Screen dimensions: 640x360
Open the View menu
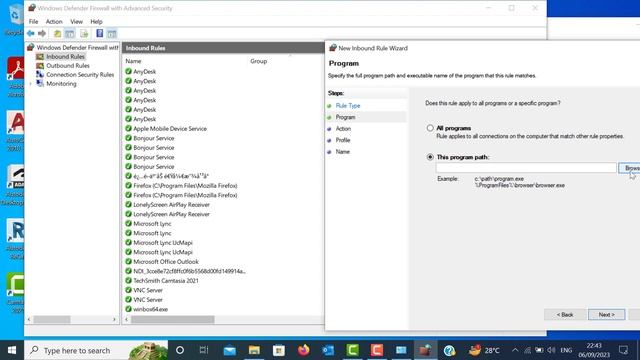(76, 21)
